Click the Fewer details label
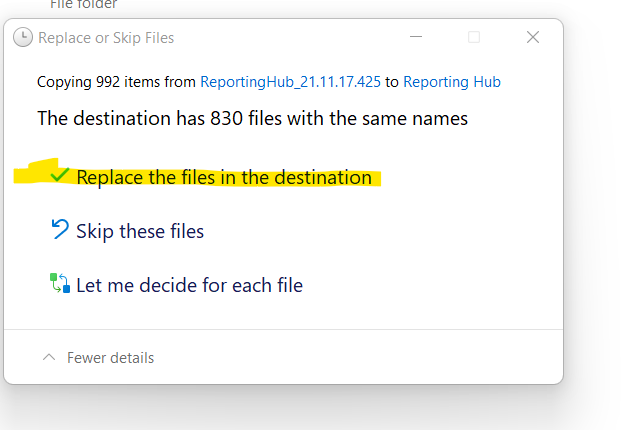 tap(110, 358)
